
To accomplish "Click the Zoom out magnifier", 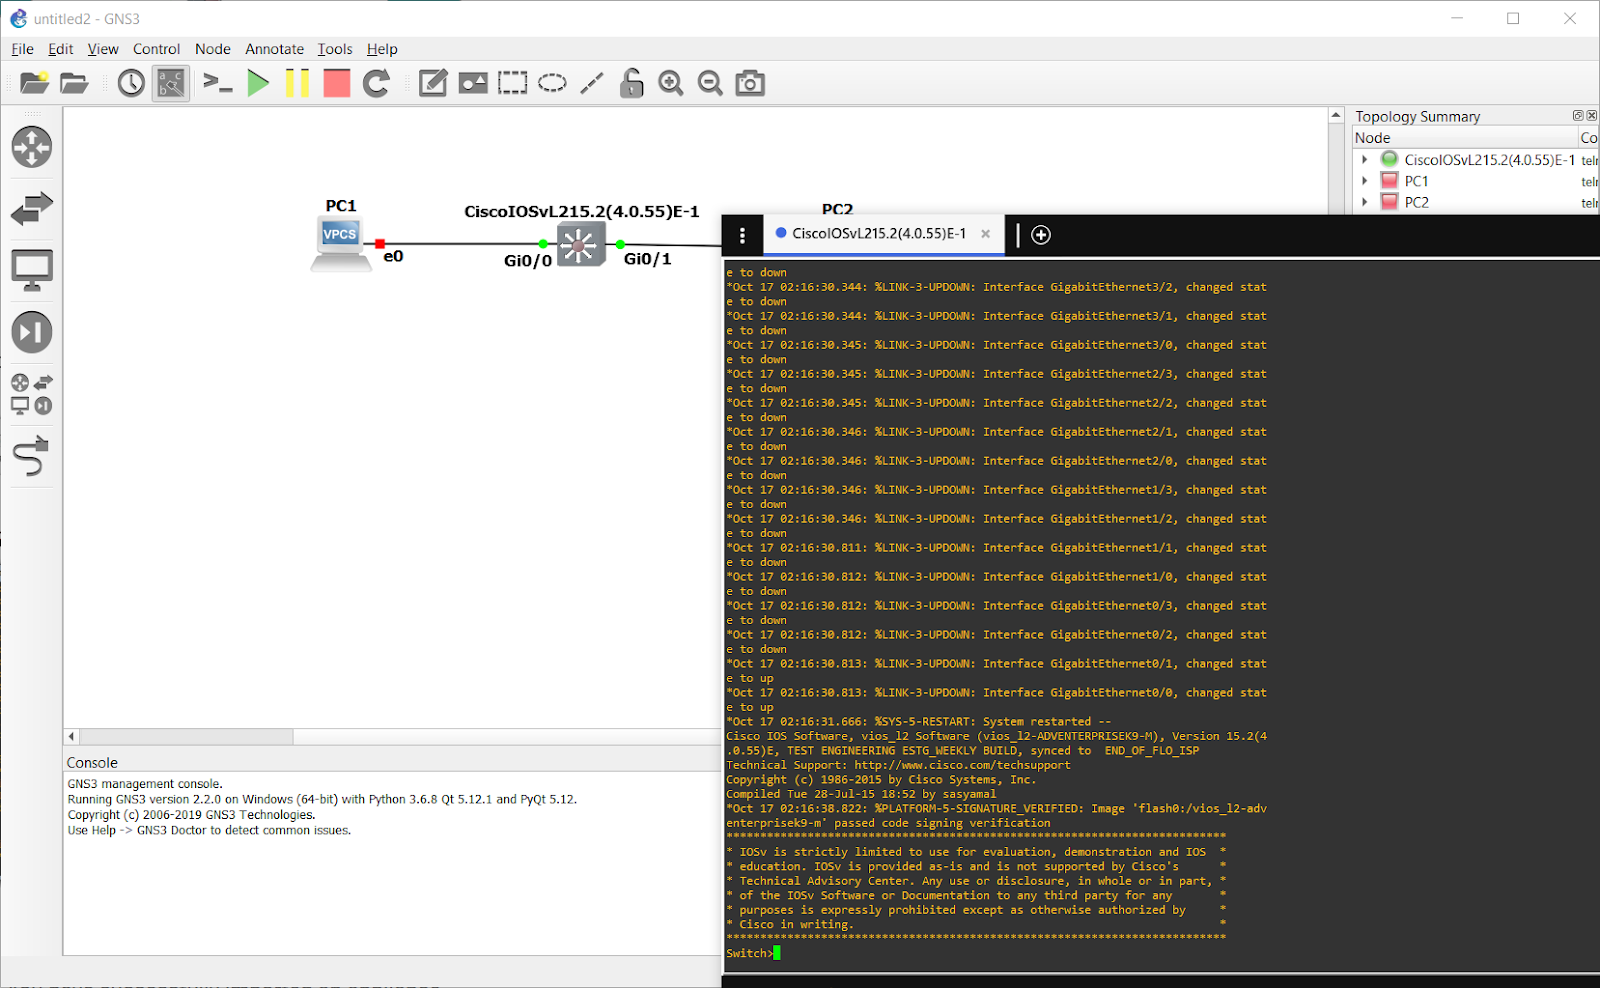I will click(x=710, y=83).
